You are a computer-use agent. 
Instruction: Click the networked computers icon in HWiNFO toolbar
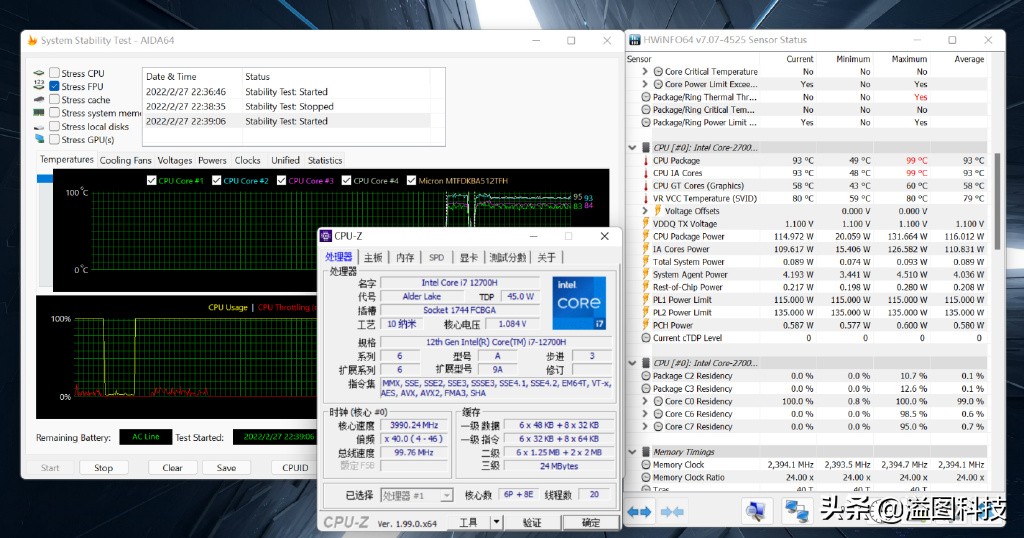pos(796,511)
